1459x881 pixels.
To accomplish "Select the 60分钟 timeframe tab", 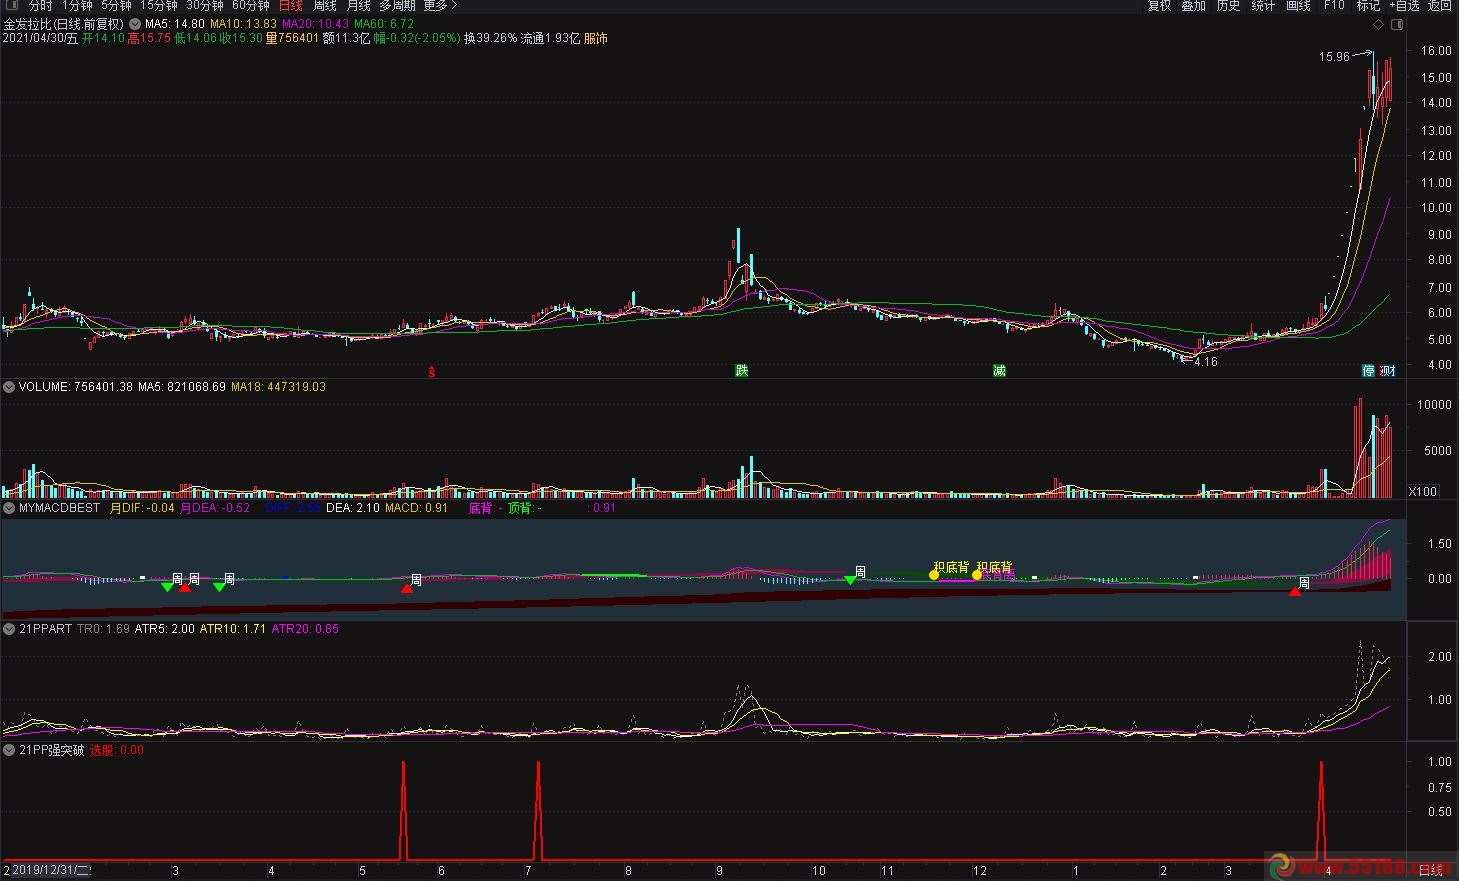I will click(250, 6).
